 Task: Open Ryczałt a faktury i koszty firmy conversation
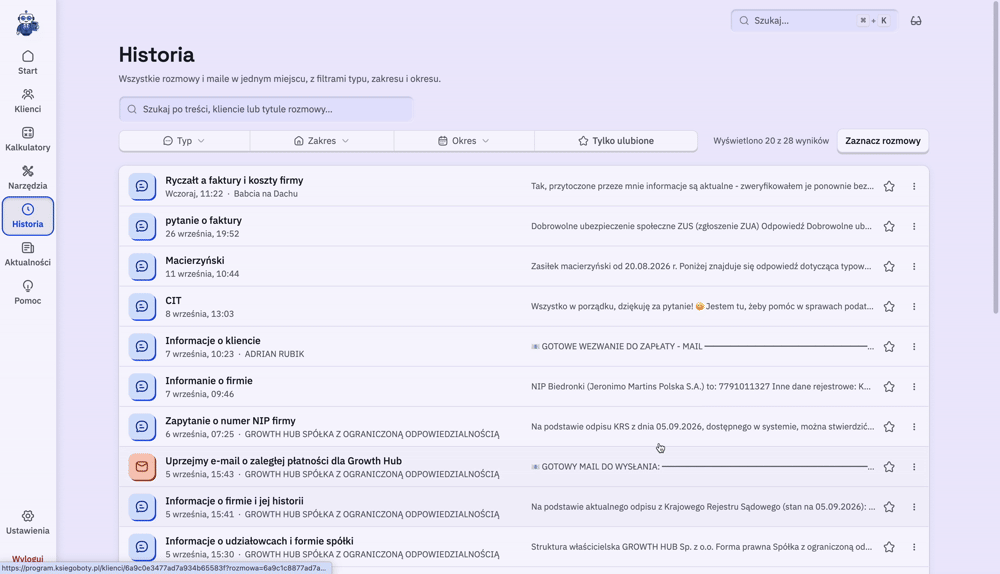click(x=524, y=186)
